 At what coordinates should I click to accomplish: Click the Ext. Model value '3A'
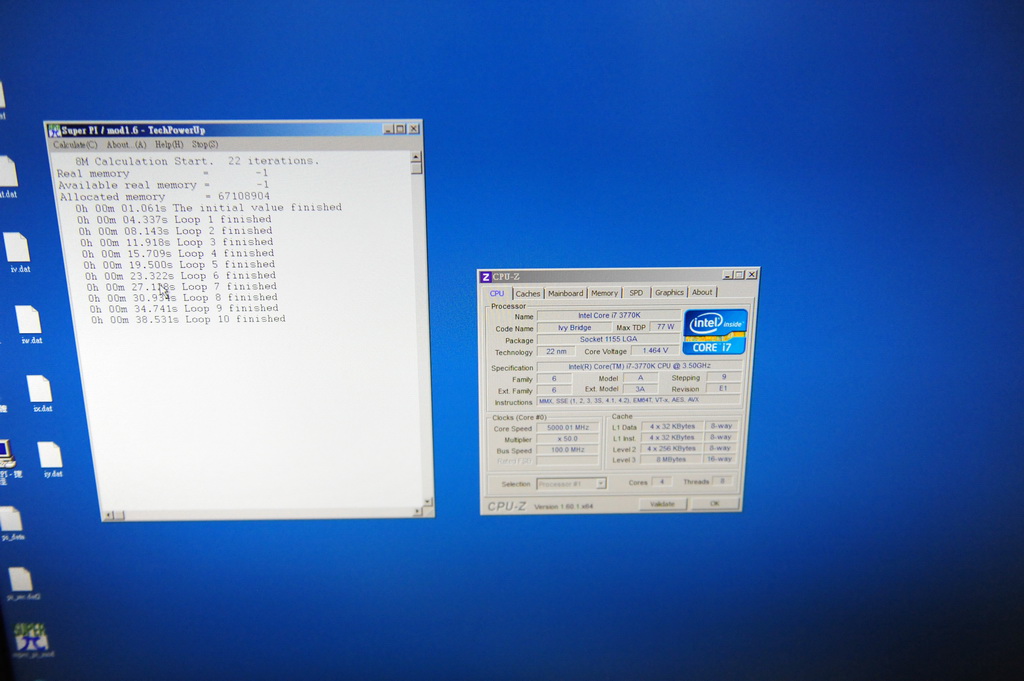pyautogui.click(x=640, y=388)
